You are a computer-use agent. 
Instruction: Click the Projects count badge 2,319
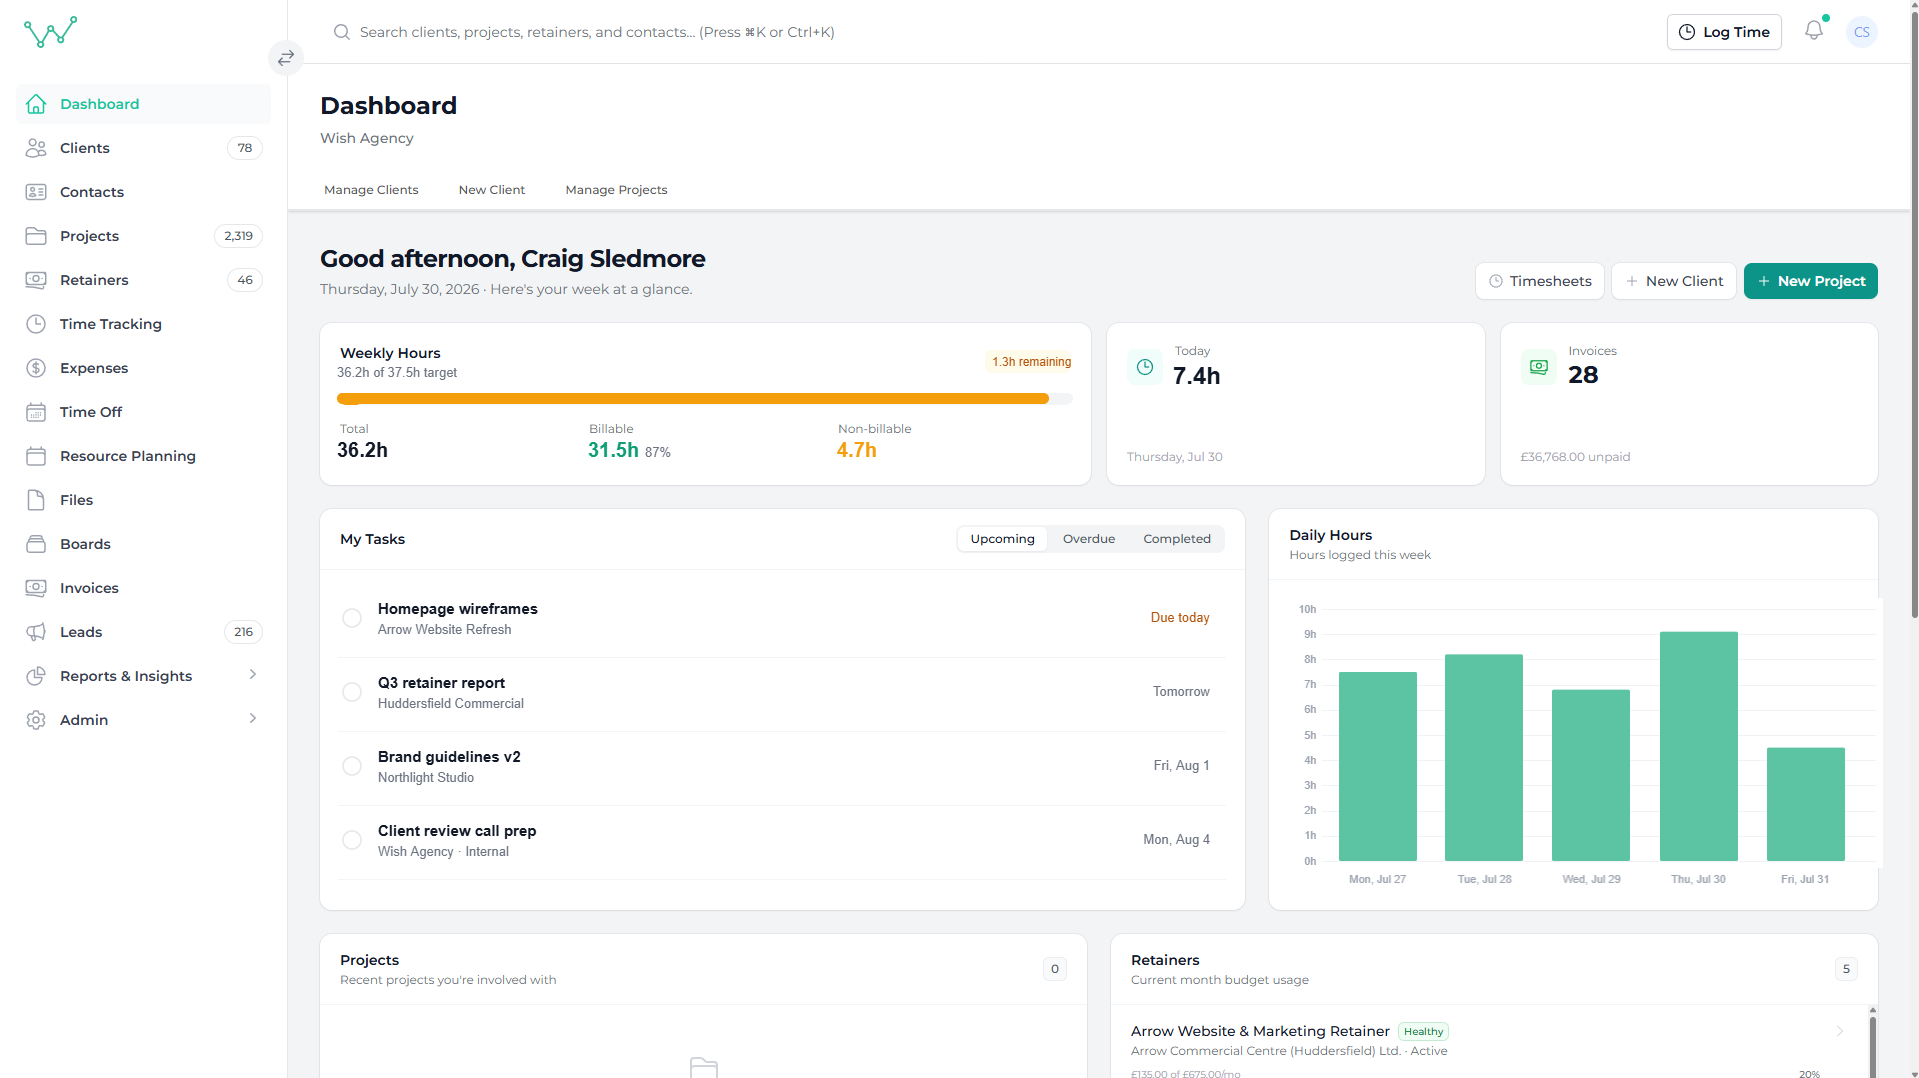point(238,236)
